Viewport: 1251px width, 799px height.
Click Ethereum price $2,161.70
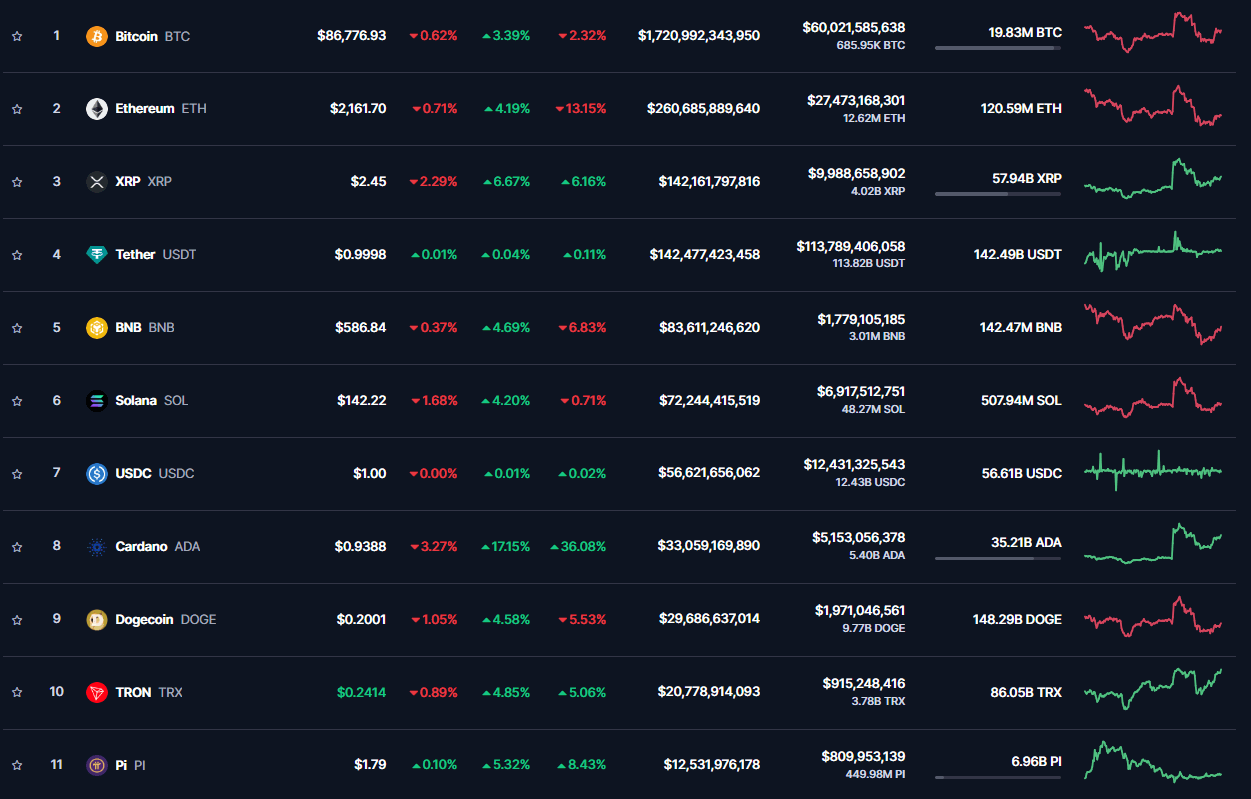click(x=358, y=109)
